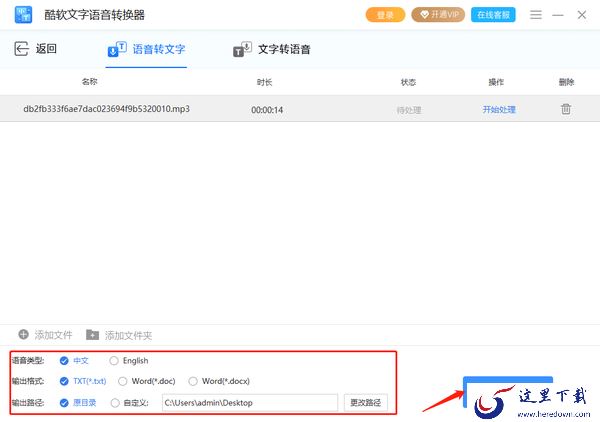Click the 待处理 status text
This screenshot has height=422, width=600.
coord(409,110)
